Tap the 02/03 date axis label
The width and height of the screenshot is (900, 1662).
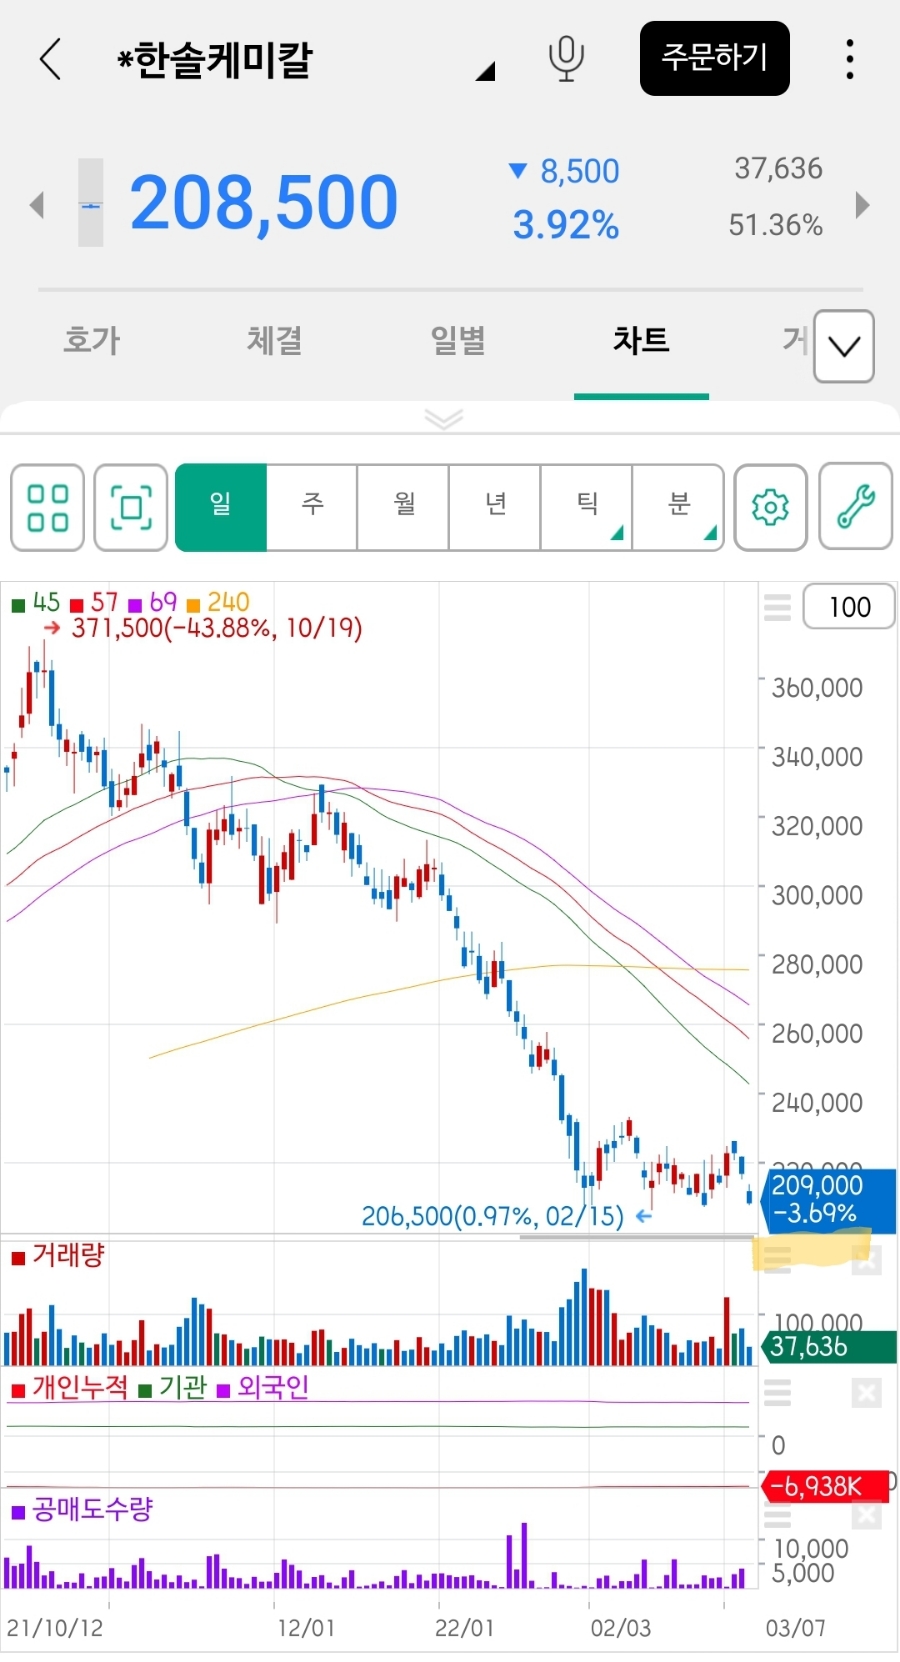coord(620,1628)
